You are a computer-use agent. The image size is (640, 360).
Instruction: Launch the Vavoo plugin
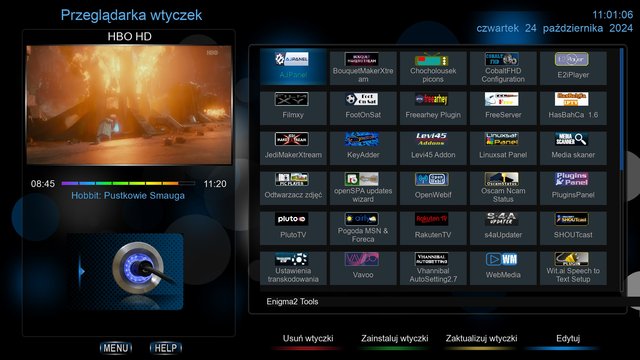(363, 267)
